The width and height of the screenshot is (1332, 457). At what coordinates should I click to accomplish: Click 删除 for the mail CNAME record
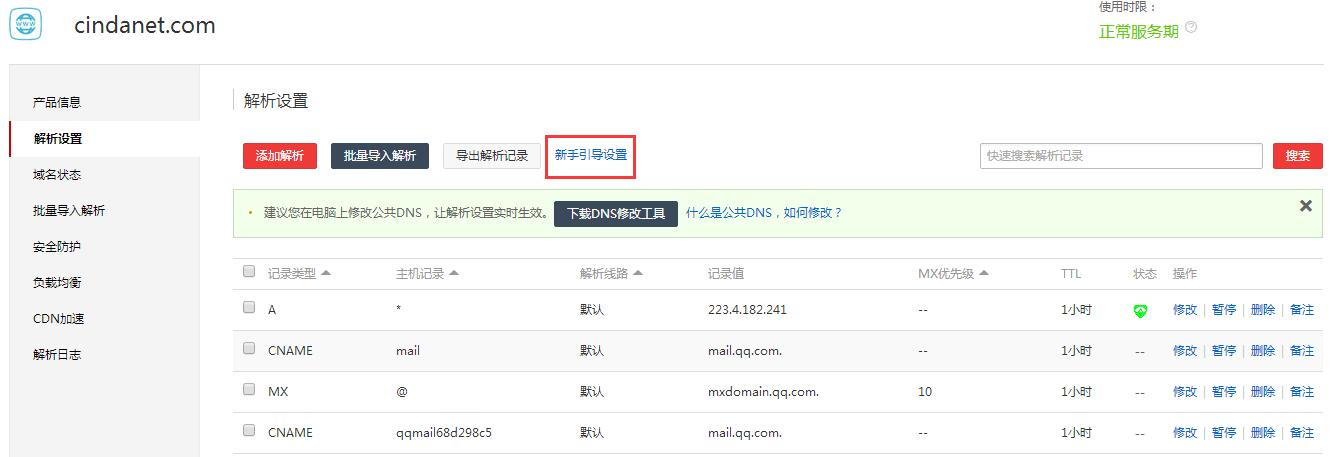(1263, 351)
